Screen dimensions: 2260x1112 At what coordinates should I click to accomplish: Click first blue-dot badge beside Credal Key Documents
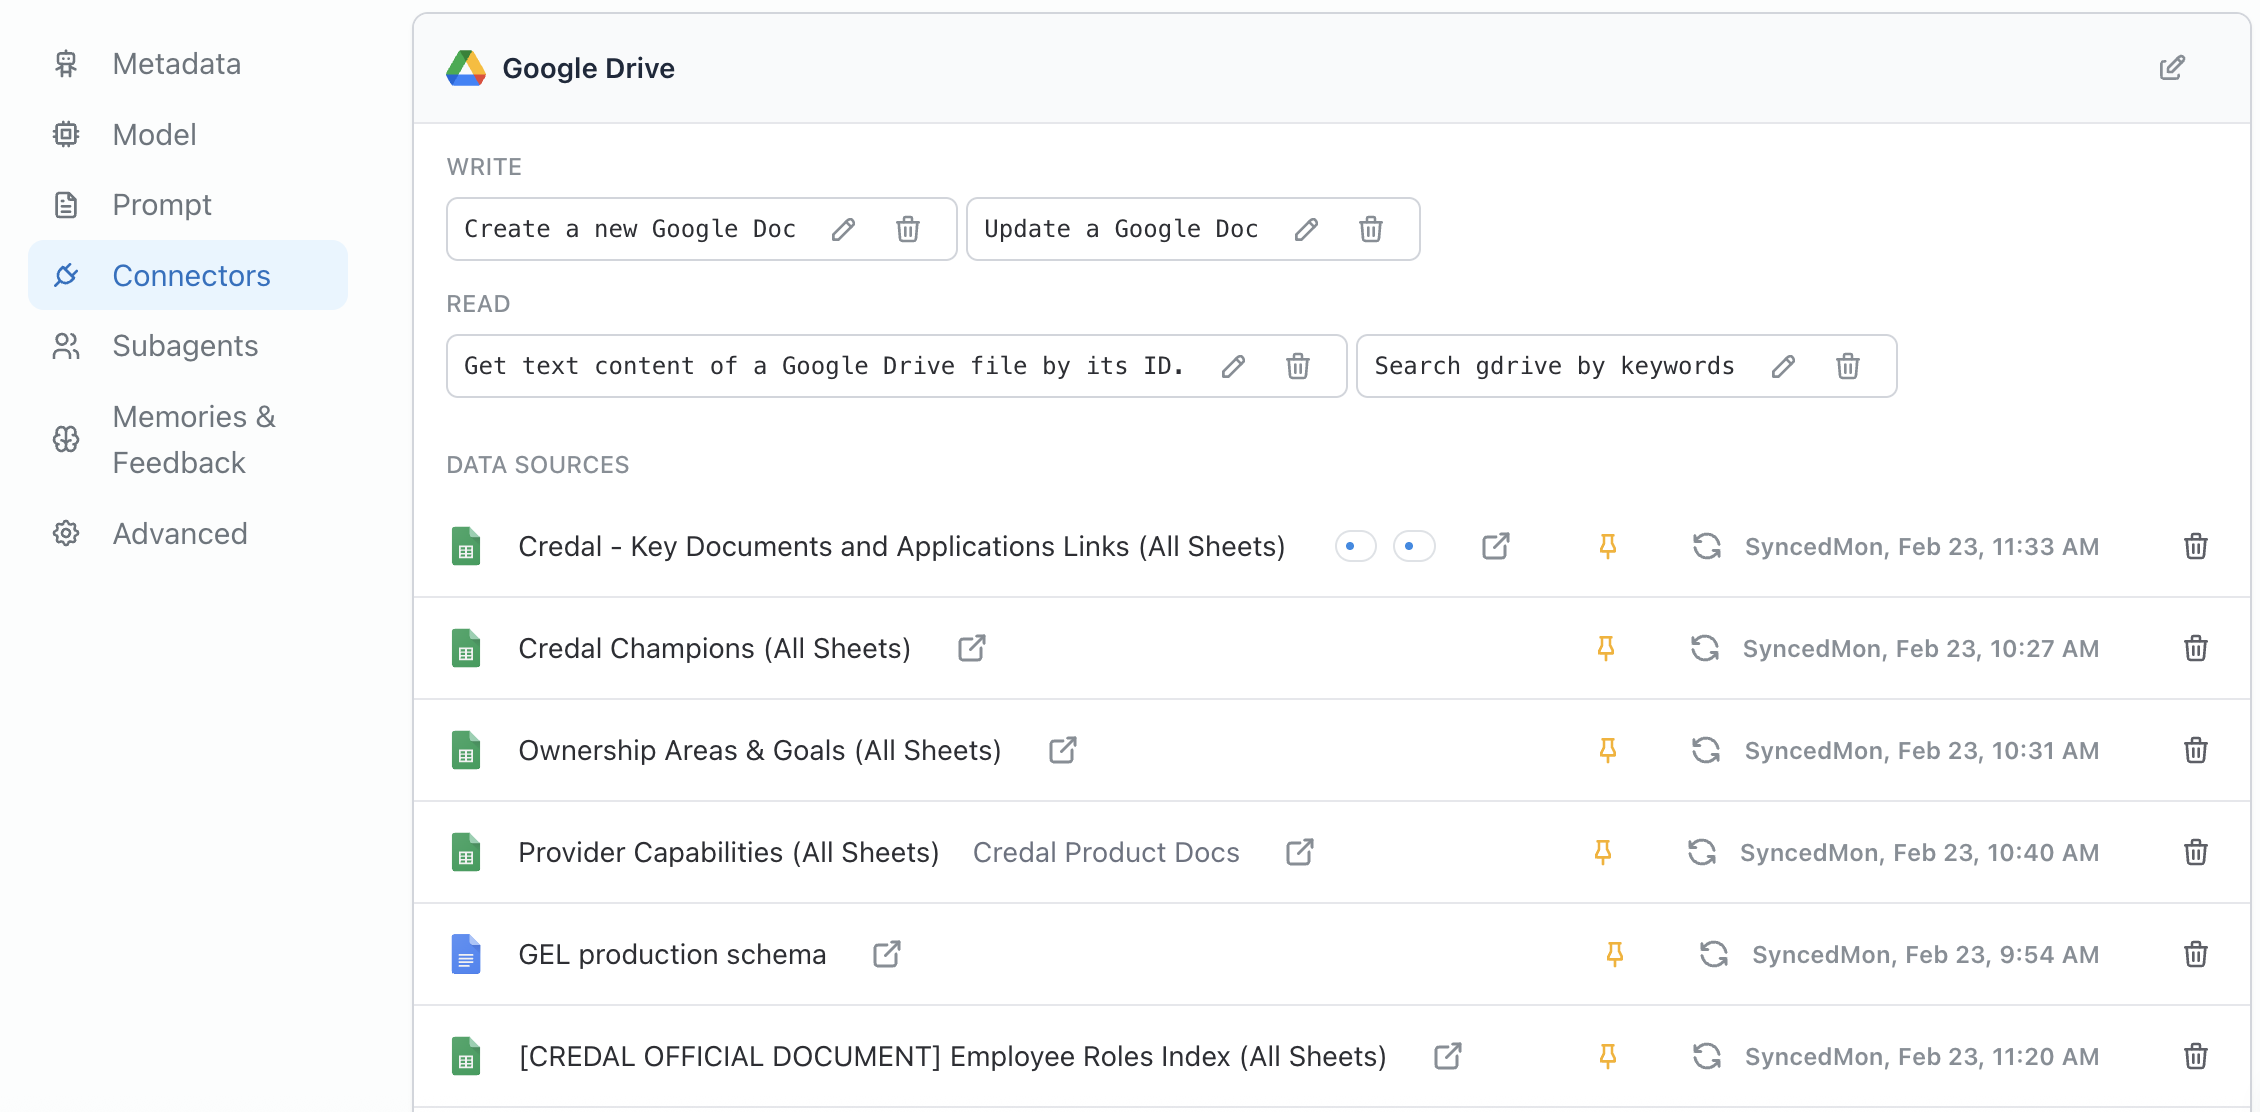point(1355,546)
